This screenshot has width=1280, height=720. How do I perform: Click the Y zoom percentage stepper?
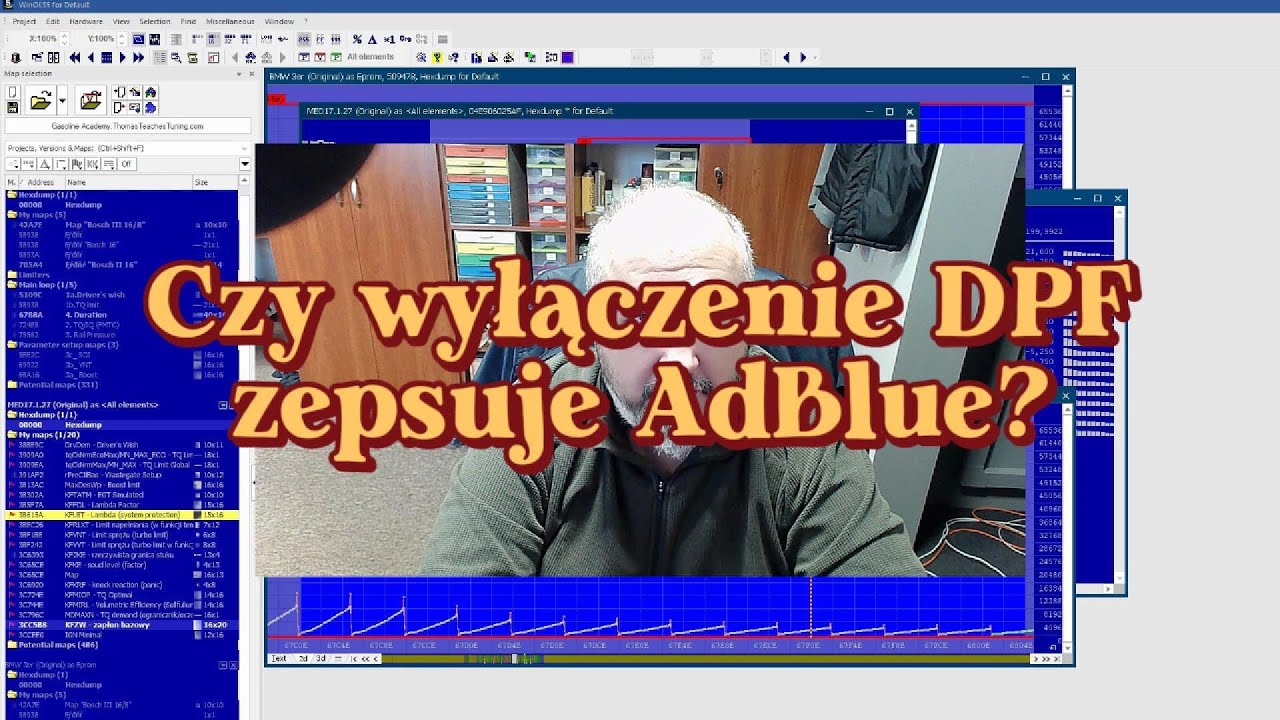pyautogui.click(x=122, y=39)
